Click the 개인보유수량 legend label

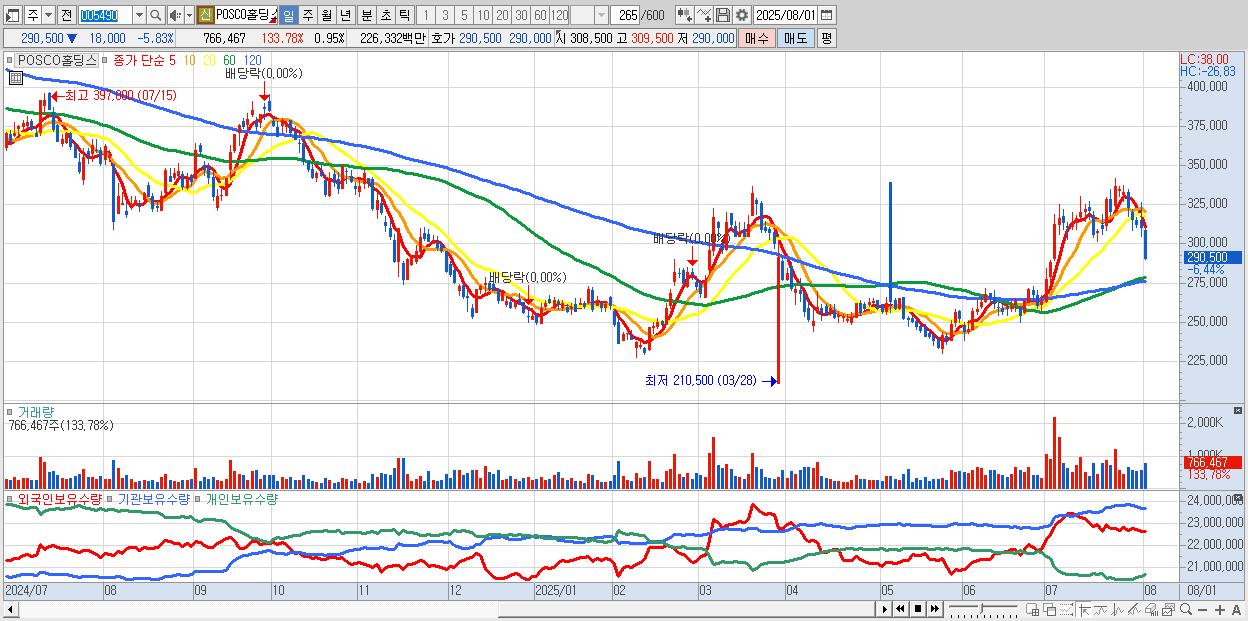tap(241, 498)
